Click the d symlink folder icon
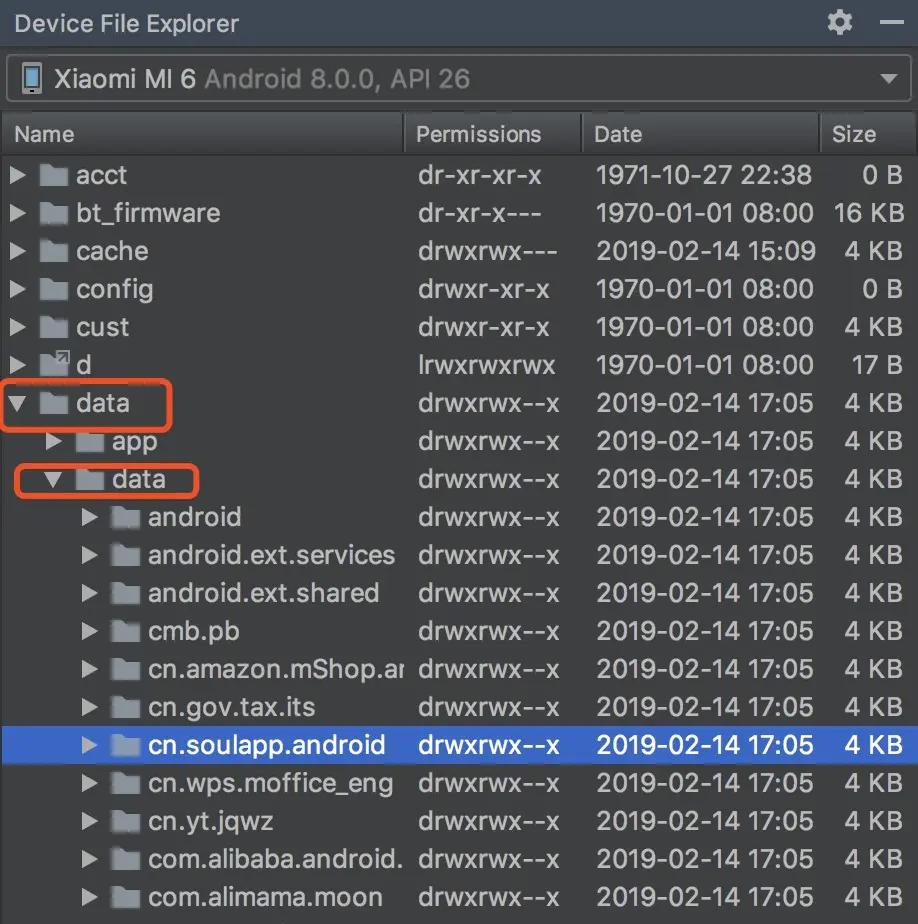The width and height of the screenshot is (918, 924). click(x=54, y=364)
